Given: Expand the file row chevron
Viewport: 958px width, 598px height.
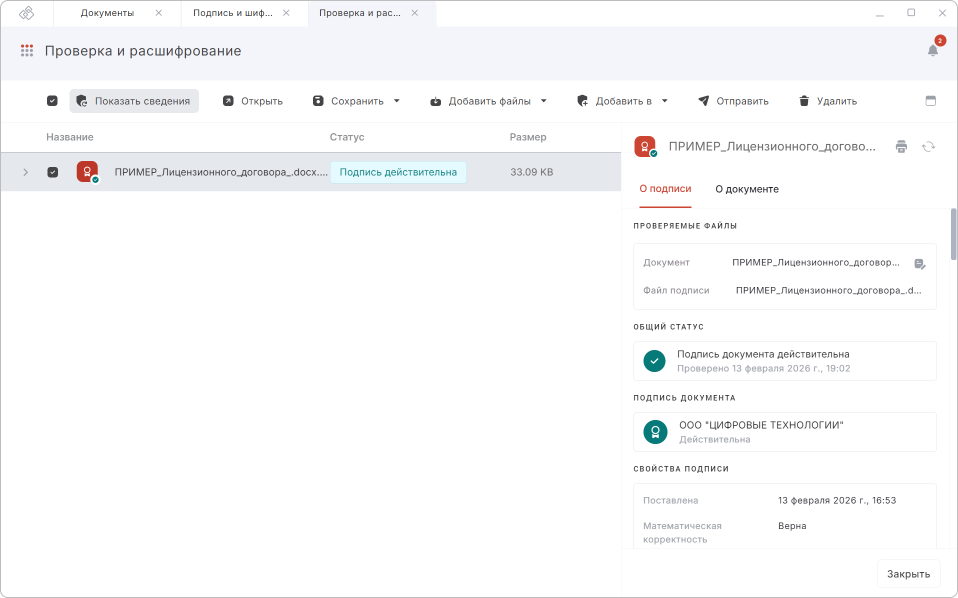Looking at the screenshot, I should [x=26, y=172].
